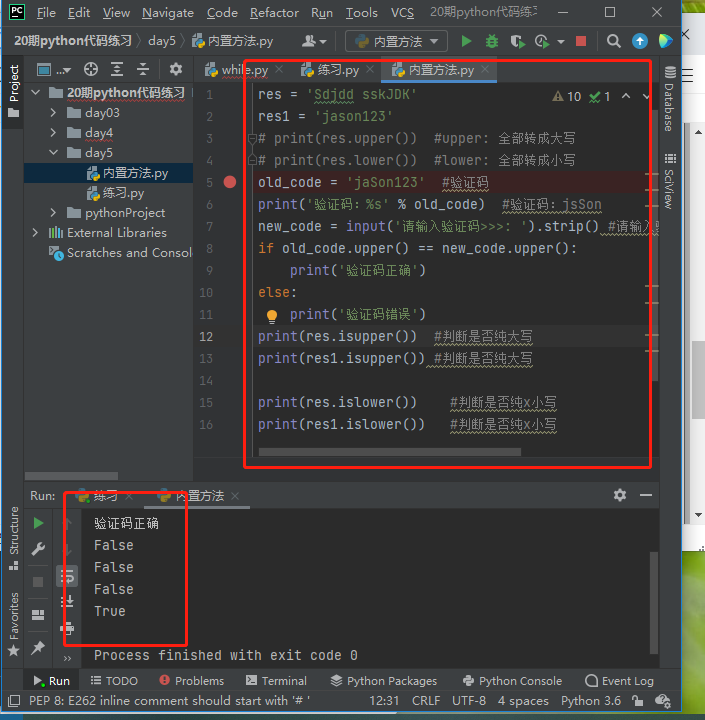This screenshot has width=705, height=720.
Task: Close the 内置方法.py editor tab
Action: (485, 69)
